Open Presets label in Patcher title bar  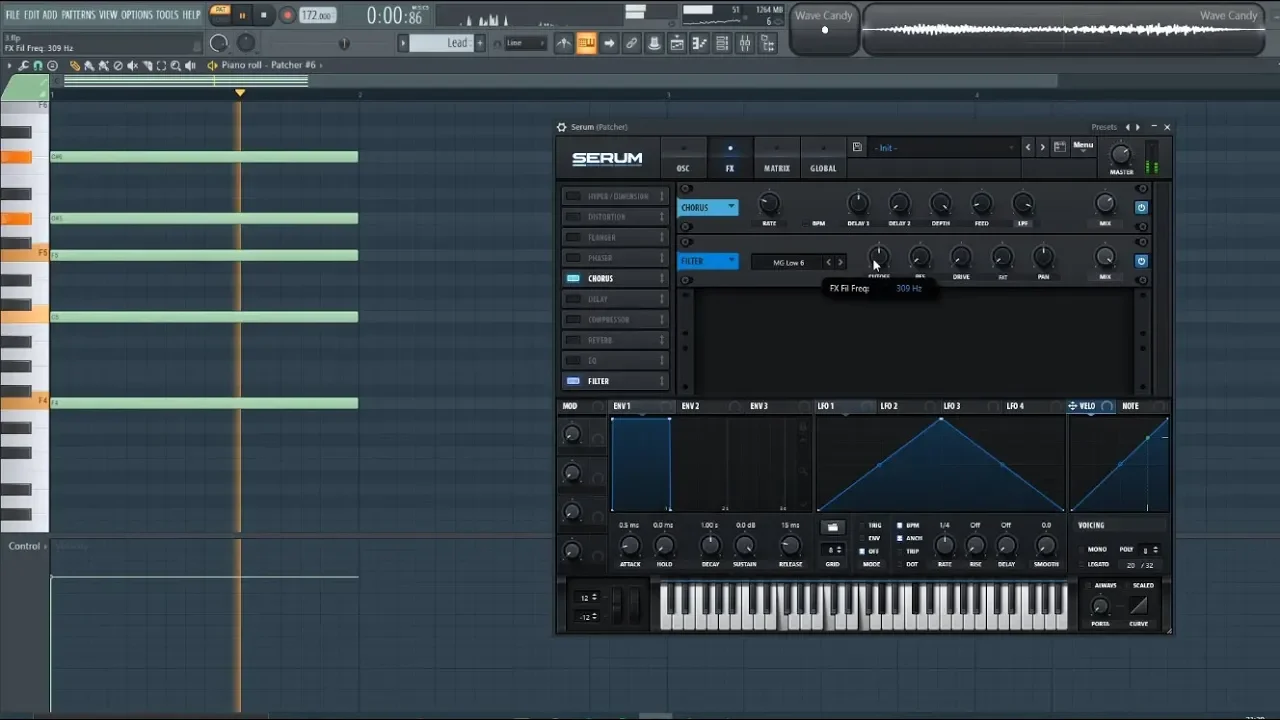pos(1104,127)
